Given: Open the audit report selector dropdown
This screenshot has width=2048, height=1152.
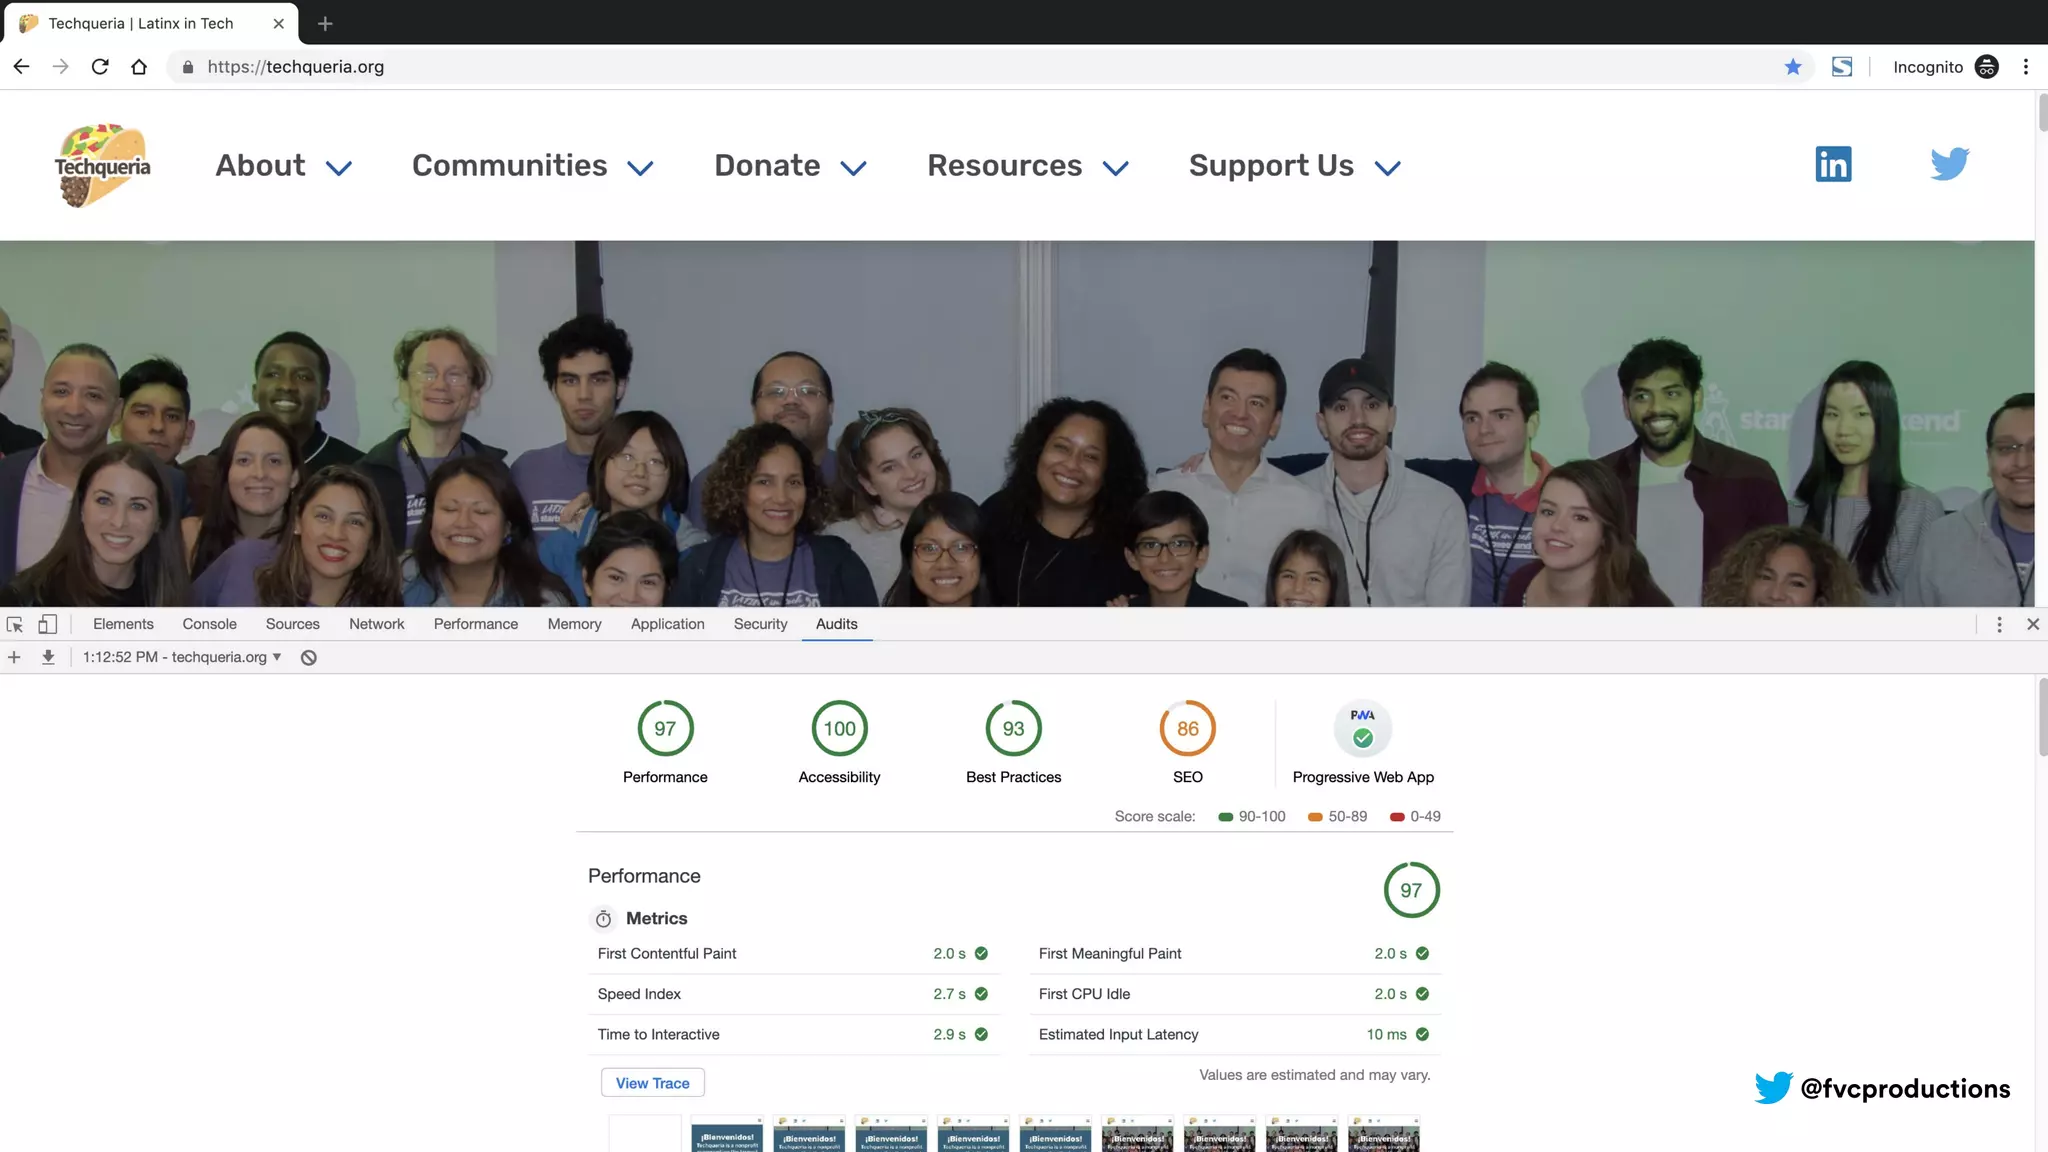Looking at the screenshot, I should (182, 657).
